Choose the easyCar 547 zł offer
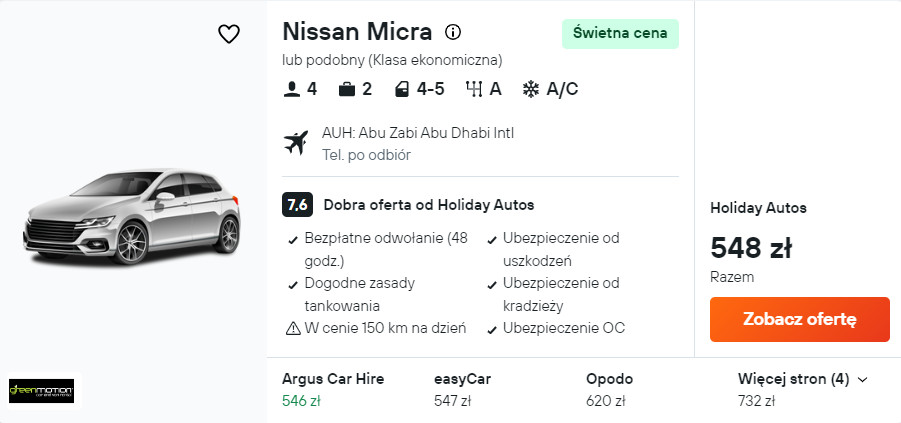This screenshot has height=423, width=901. [x=462, y=390]
